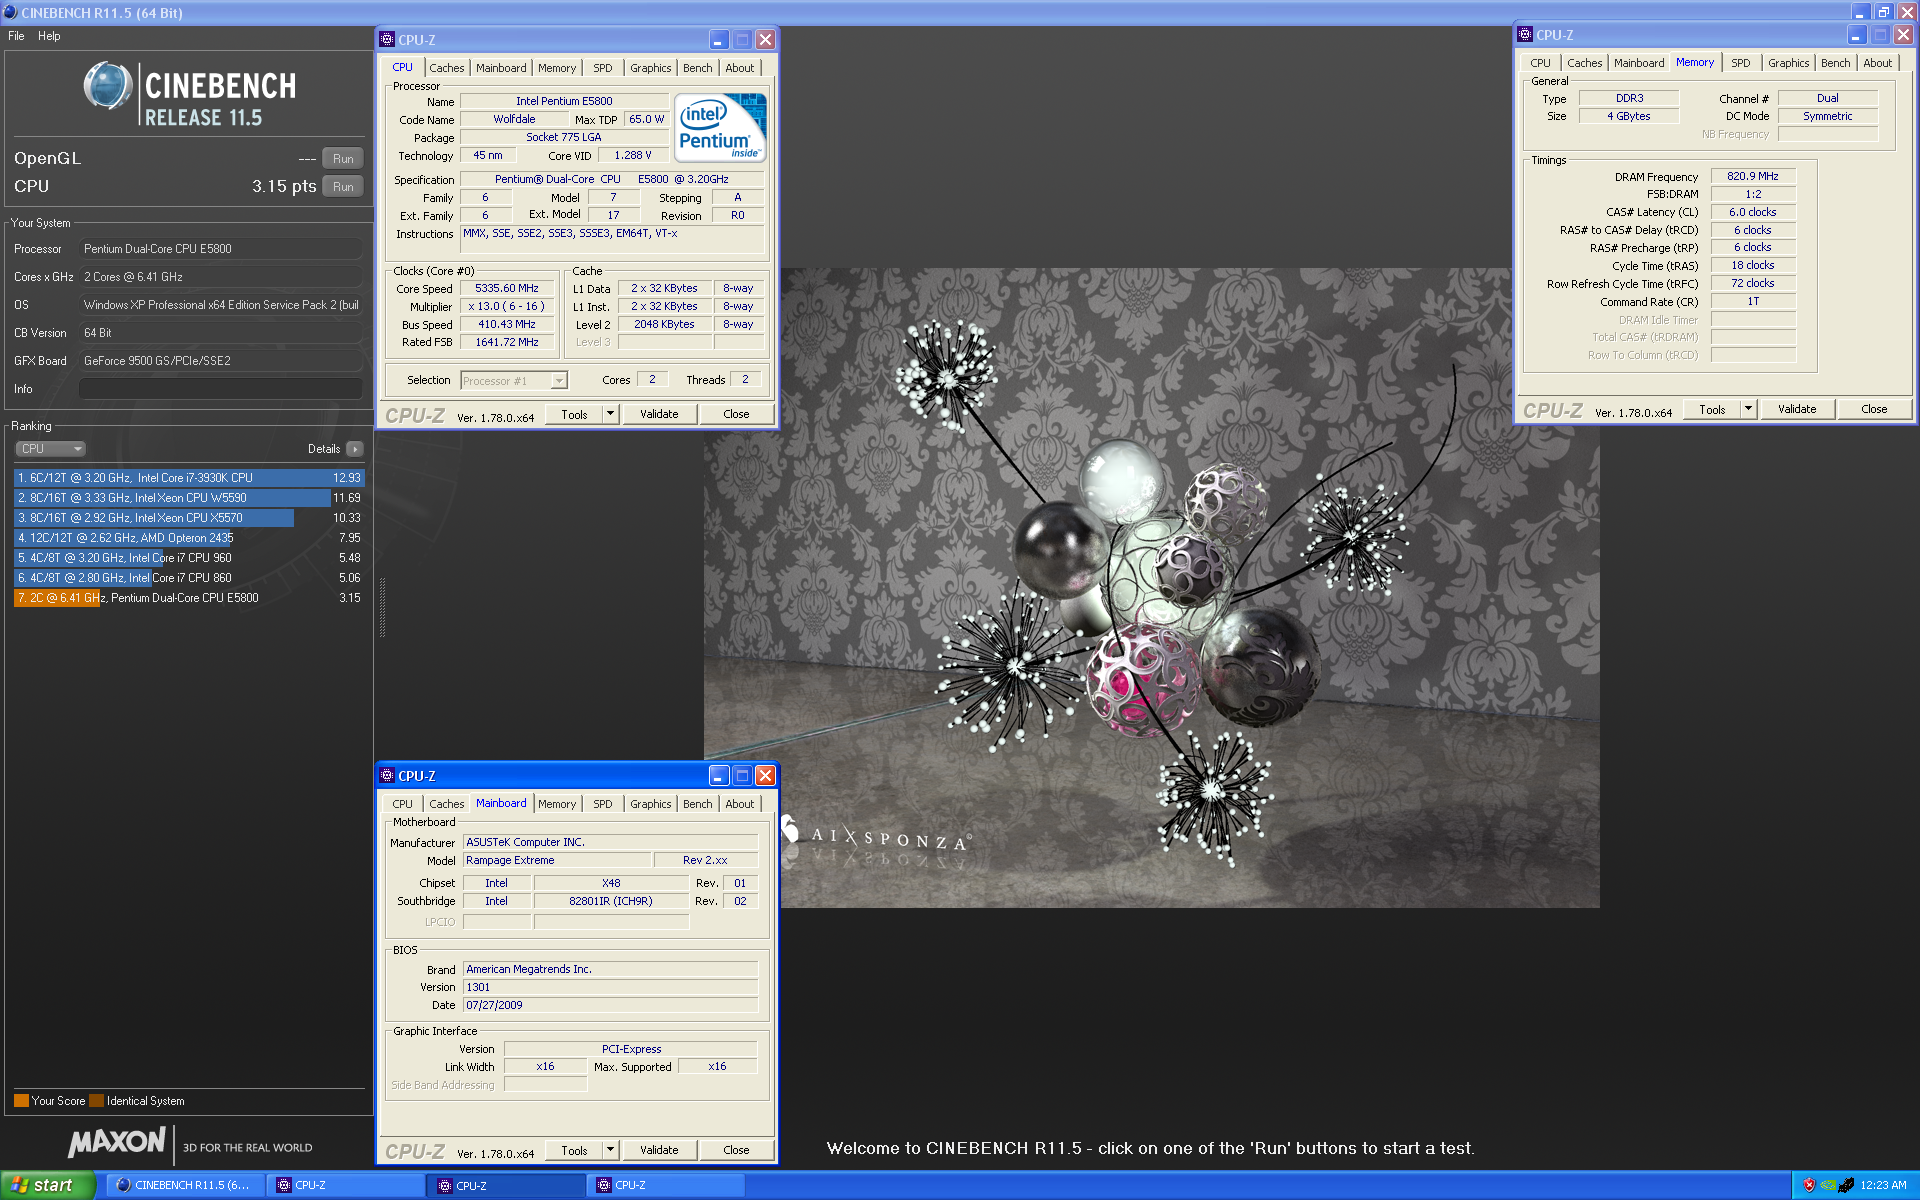
Task: Open Caches tab in top CPU-Z window
Action: 446,68
